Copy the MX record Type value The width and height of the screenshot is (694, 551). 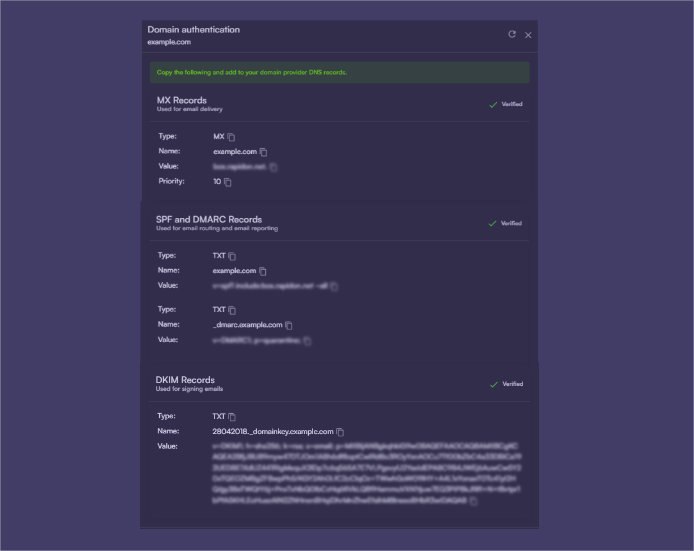231,136
